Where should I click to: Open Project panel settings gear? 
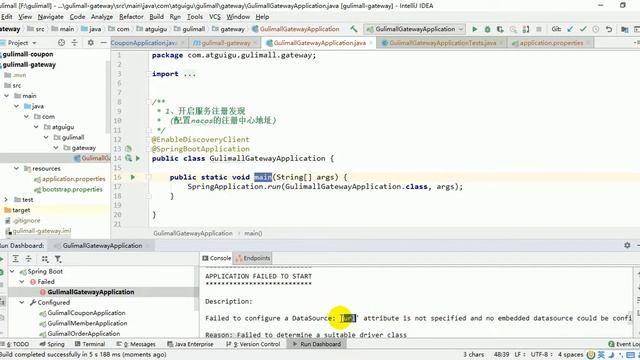pyautogui.click(x=91, y=42)
